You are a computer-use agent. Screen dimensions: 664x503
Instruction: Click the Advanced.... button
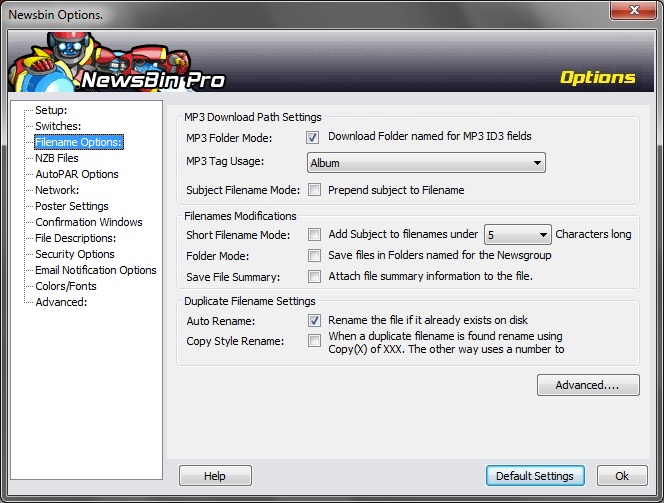pyautogui.click(x=588, y=385)
